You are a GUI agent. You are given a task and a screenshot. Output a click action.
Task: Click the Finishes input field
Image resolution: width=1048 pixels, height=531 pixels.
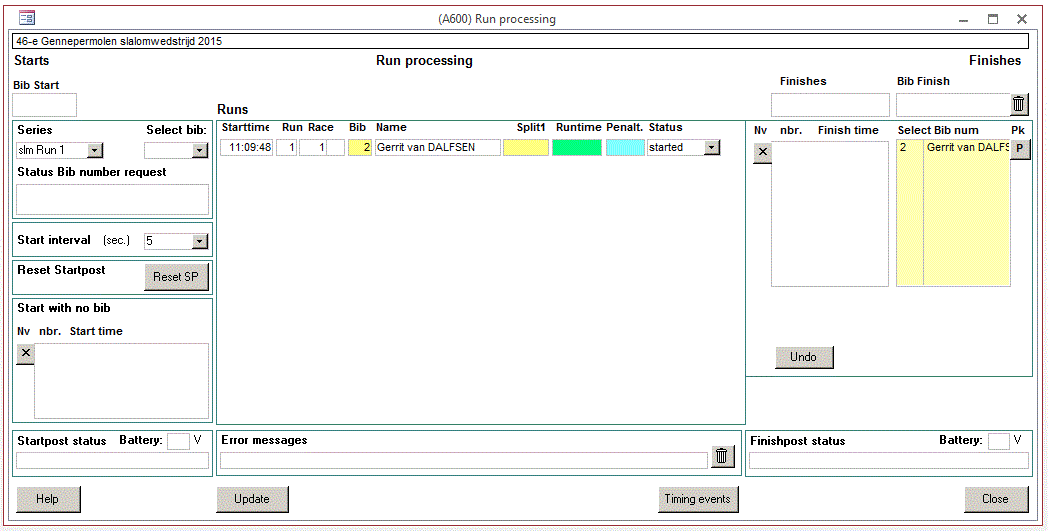(x=830, y=105)
